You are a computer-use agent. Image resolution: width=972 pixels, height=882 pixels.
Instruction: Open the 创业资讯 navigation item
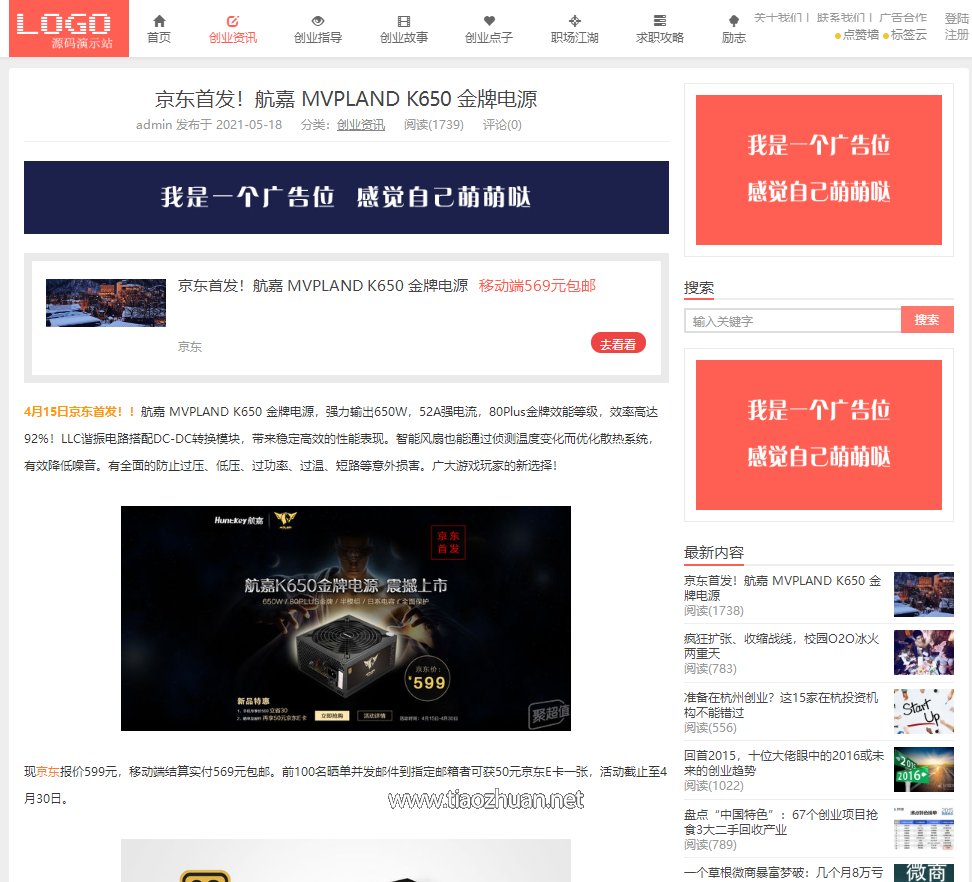point(233,37)
